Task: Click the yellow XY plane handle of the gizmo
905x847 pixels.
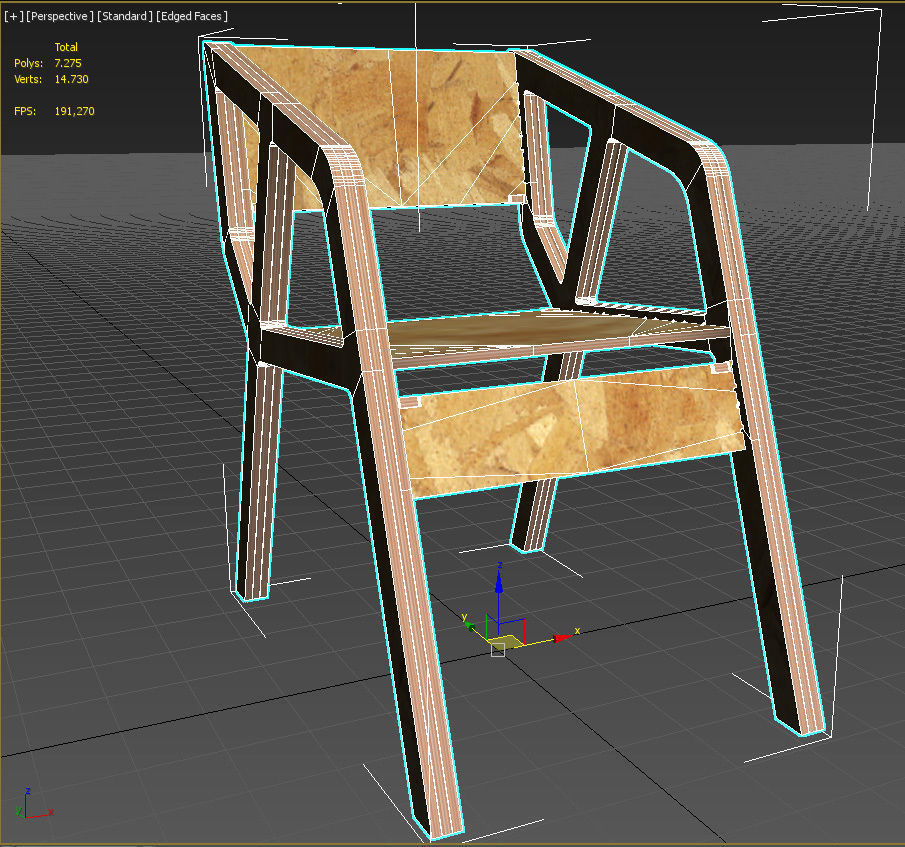Action: point(507,641)
